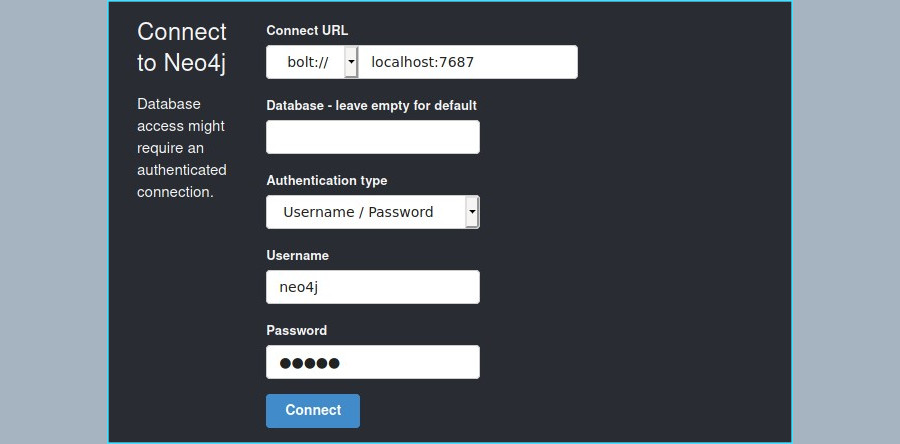Open the Username / Password authentication dropdown

[373, 212]
